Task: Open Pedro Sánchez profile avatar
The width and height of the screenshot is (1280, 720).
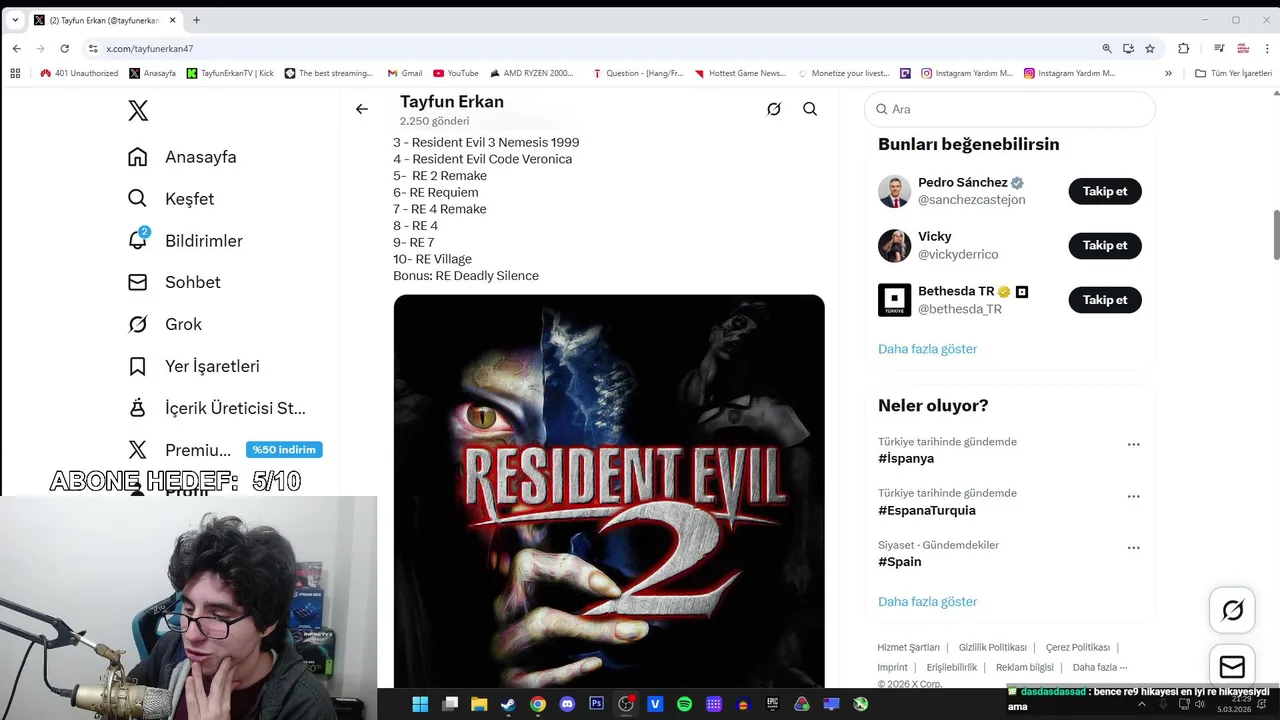Action: (x=894, y=191)
